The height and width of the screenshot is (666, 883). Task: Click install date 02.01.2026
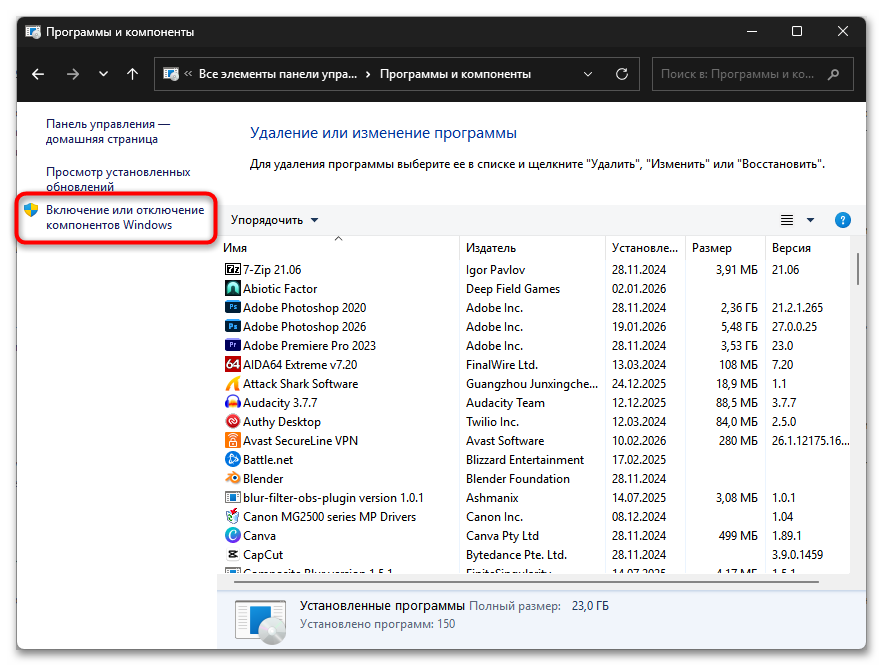point(639,288)
